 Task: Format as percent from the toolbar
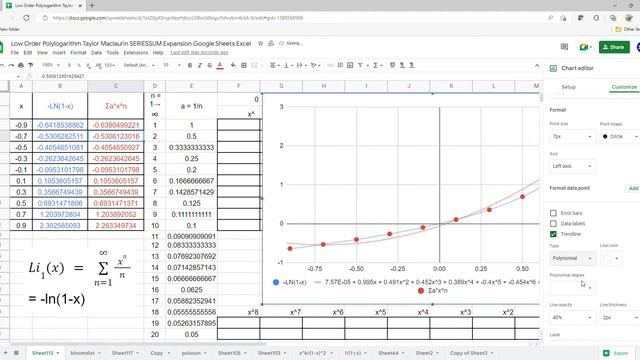pyautogui.click(x=79, y=65)
